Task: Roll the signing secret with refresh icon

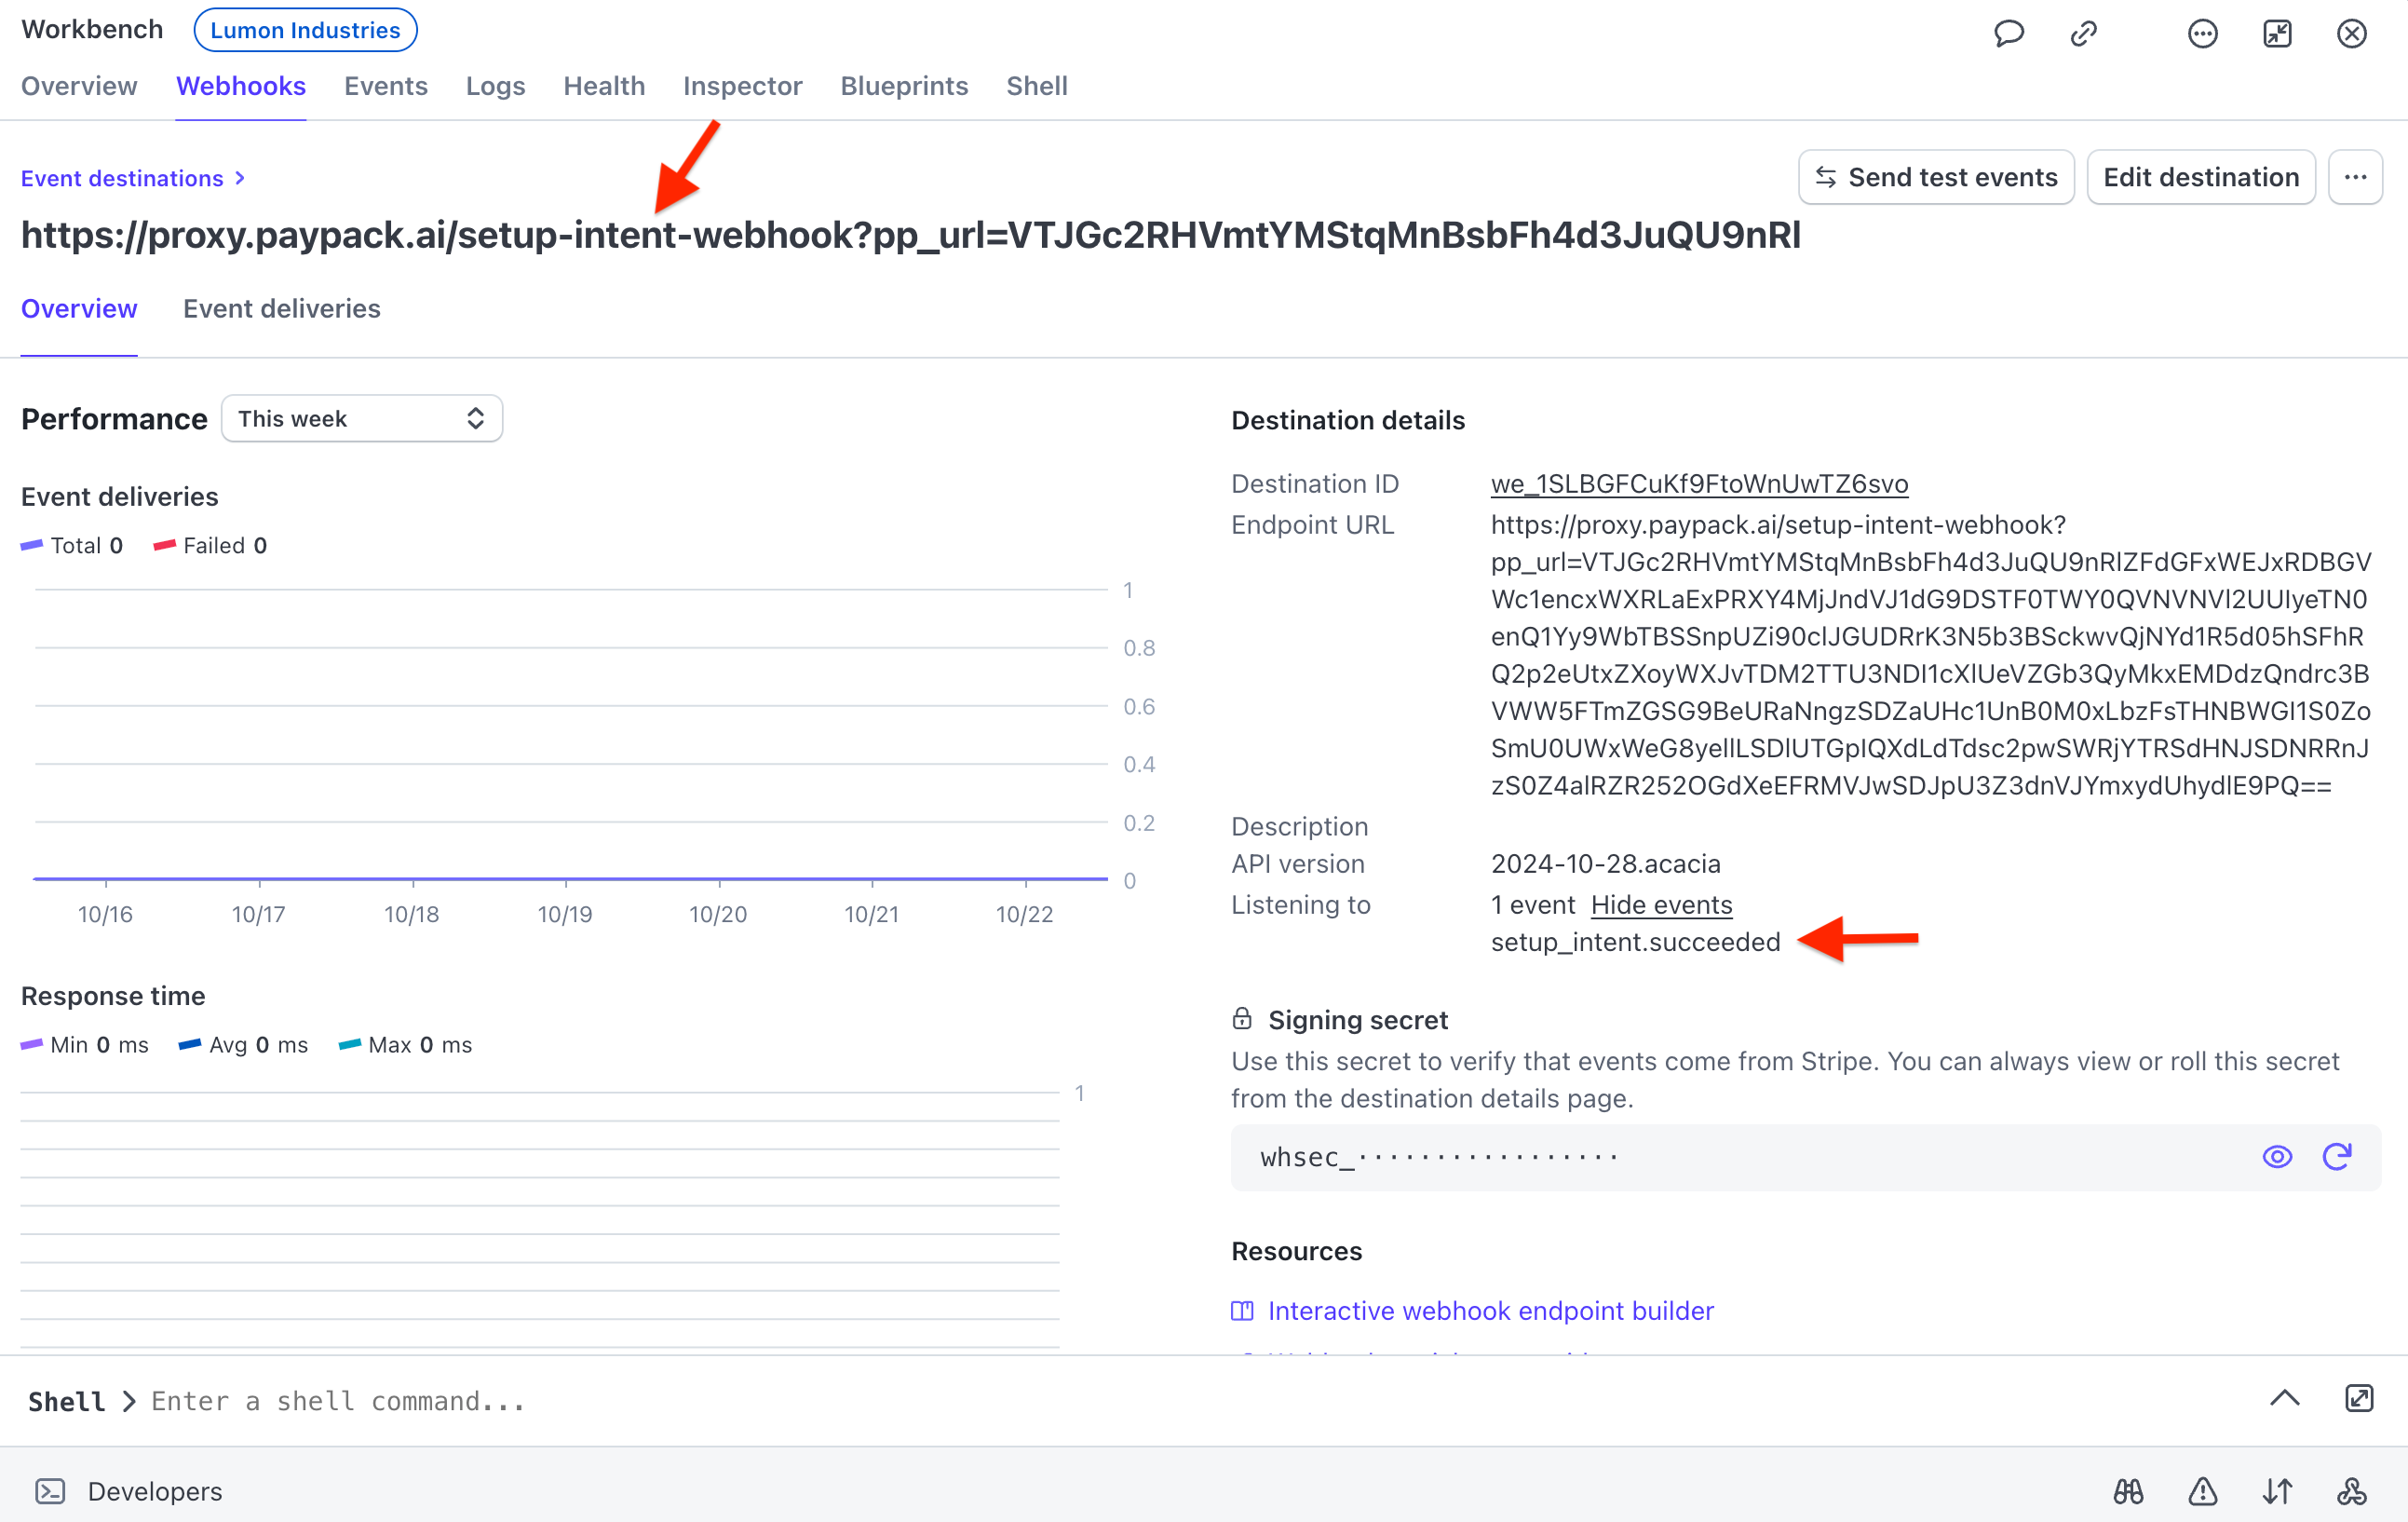Action: tap(2339, 1157)
